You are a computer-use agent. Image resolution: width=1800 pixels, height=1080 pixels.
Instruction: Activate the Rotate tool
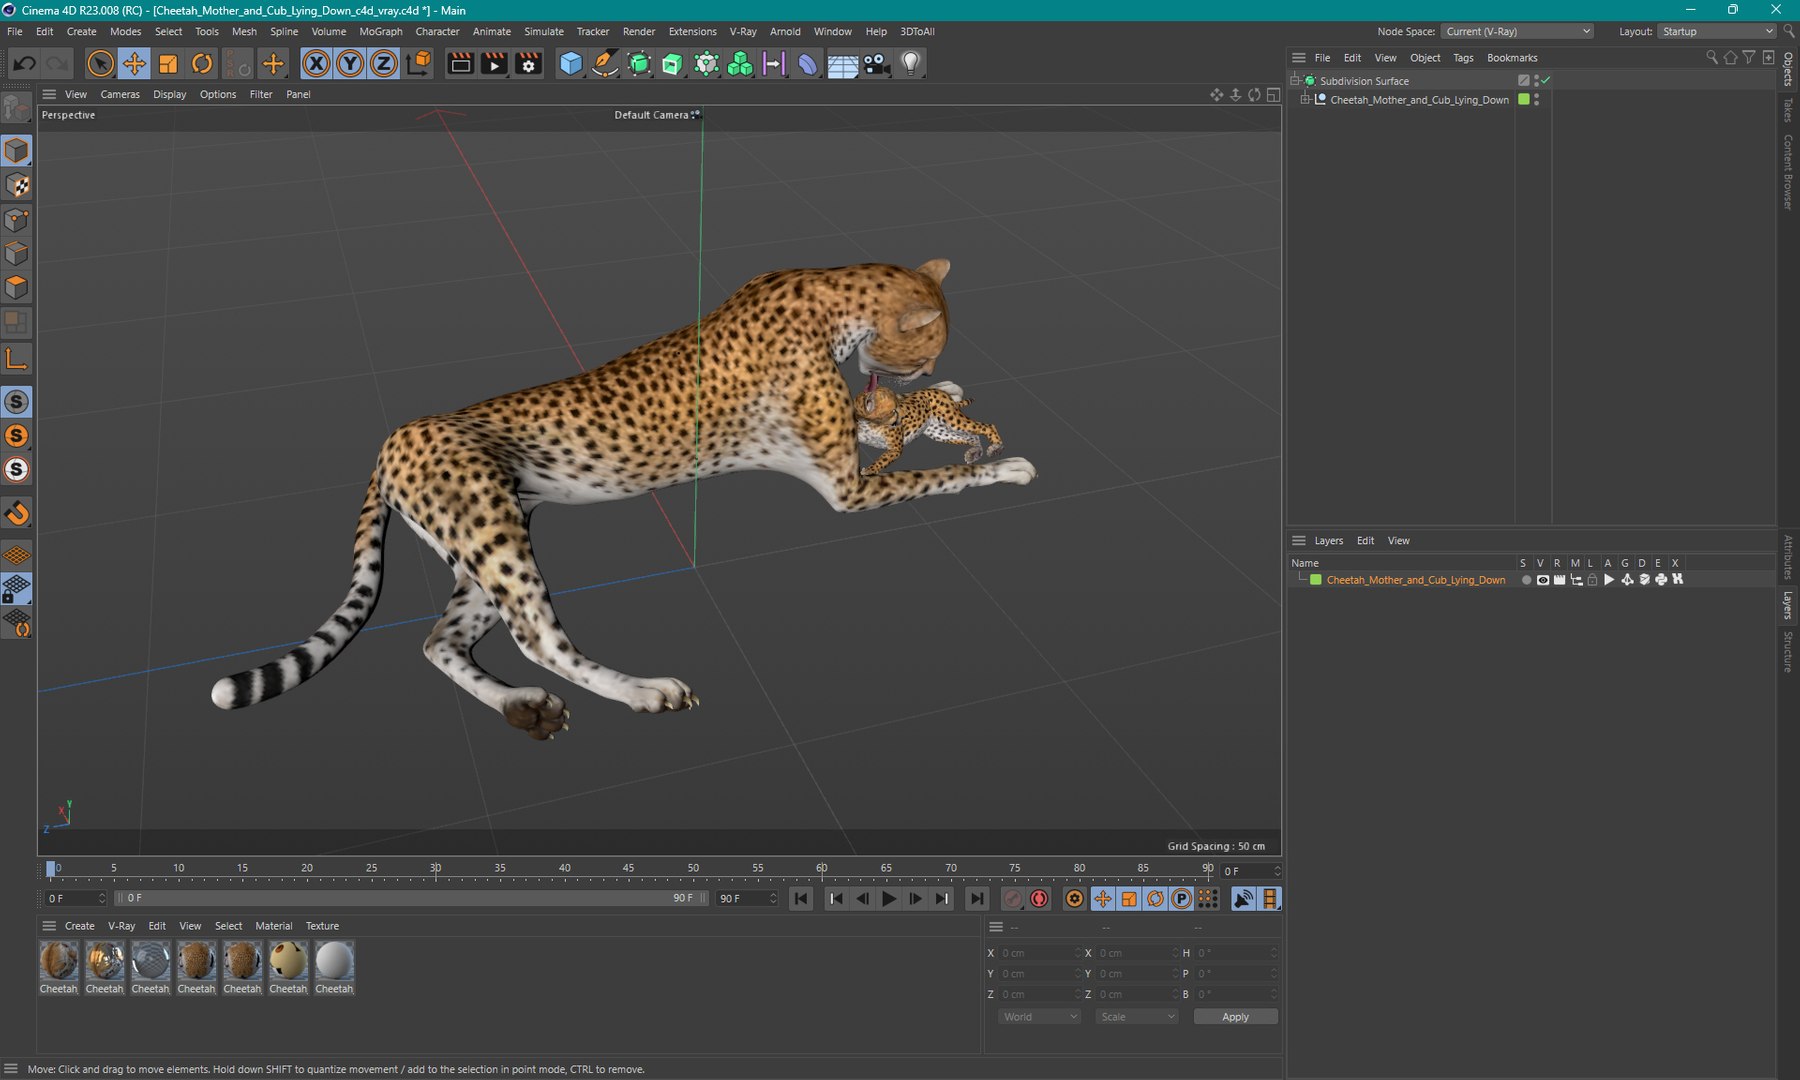[x=202, y=64]
